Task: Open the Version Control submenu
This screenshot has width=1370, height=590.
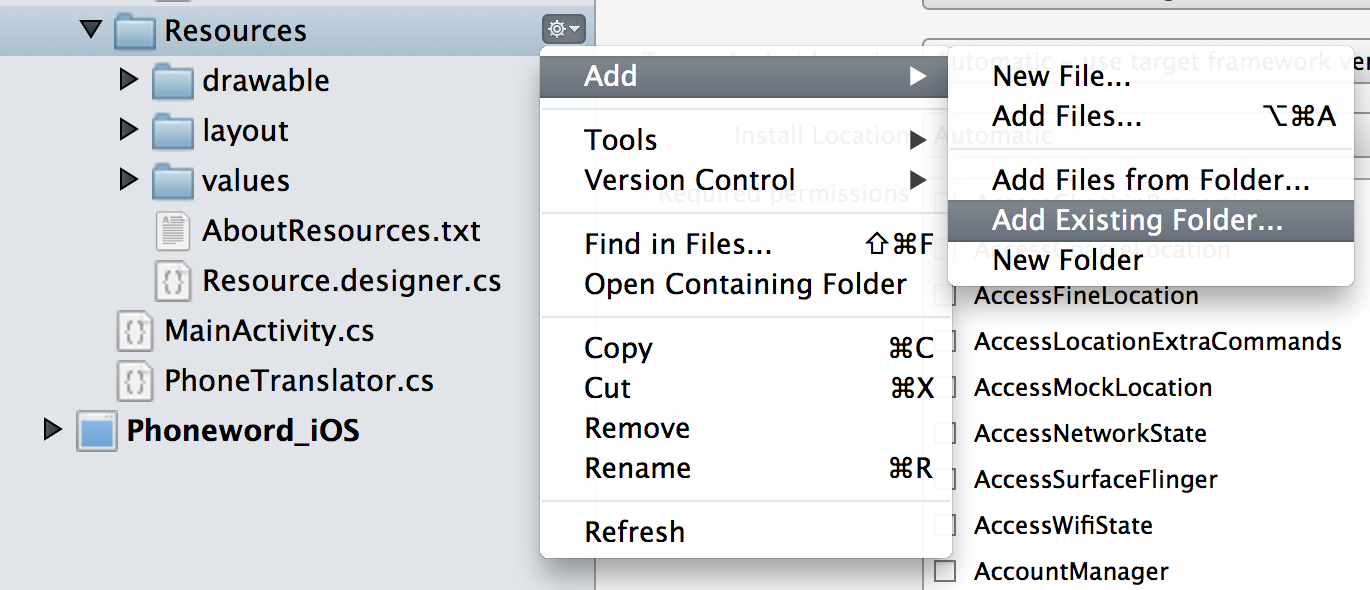Action: [x=690, y=180]
